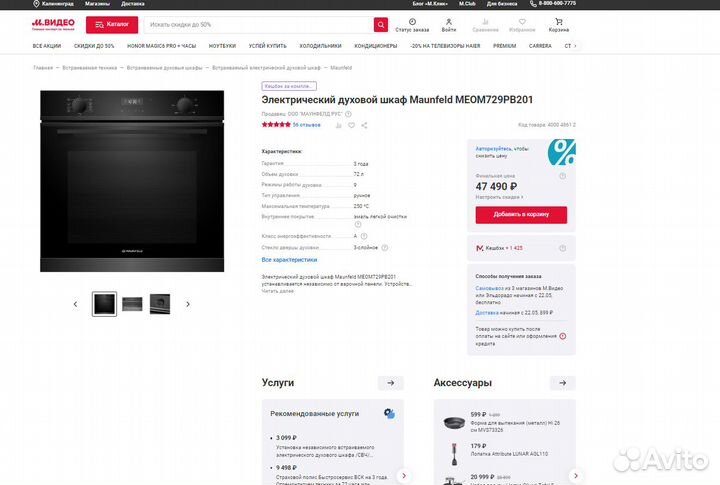Screen dimensions: 720x485
Task: Open the 56 отзывов reviews link
Action: (x=307, y=125)
